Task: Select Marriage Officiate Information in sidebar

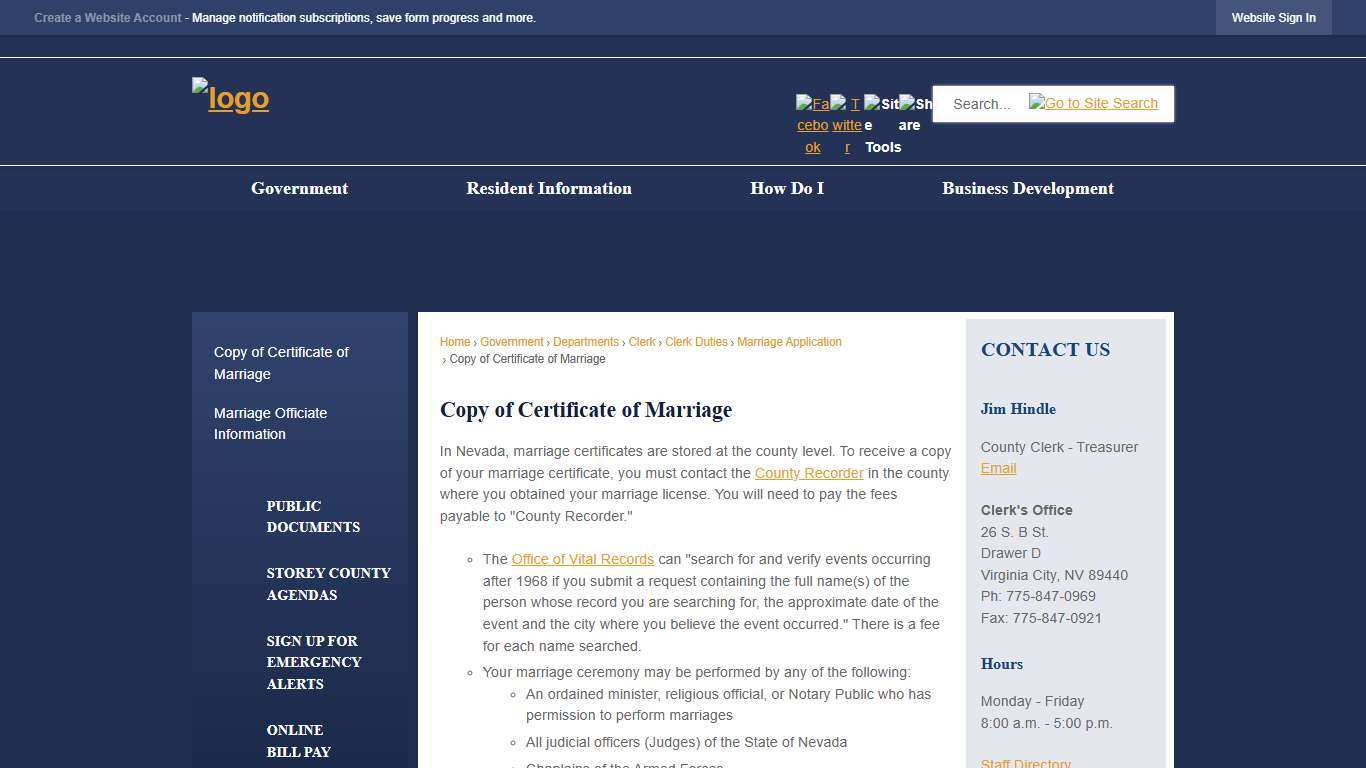Action: (x=270, y=423)
